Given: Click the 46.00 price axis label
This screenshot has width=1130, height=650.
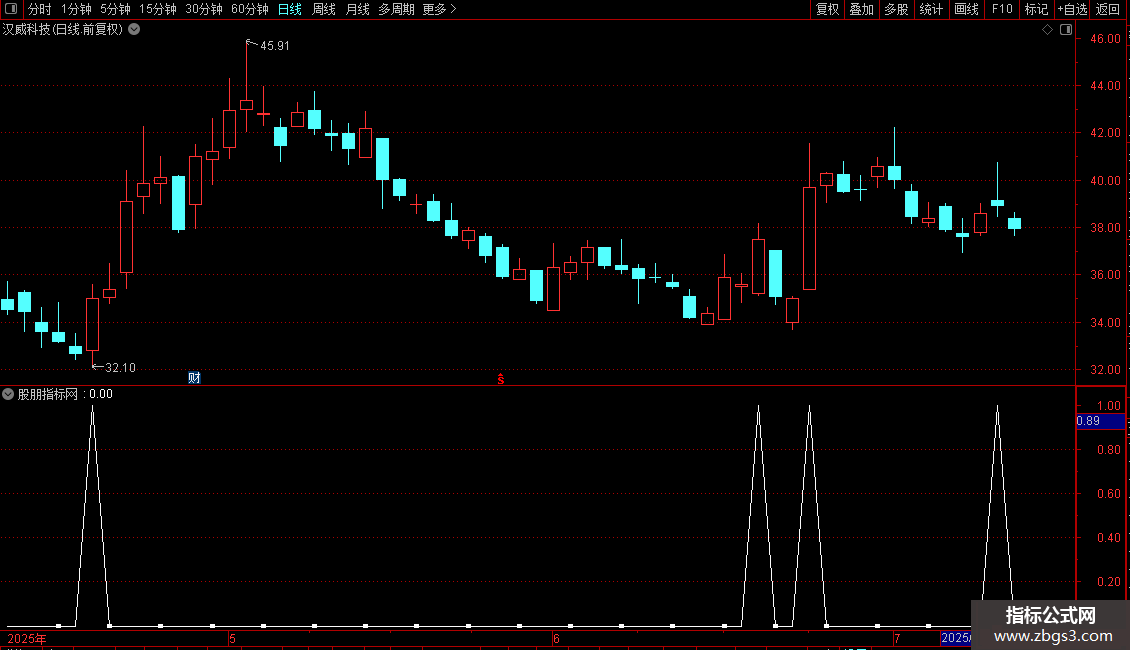Looking at the screenshot, I should click(x=1105, y=39).
